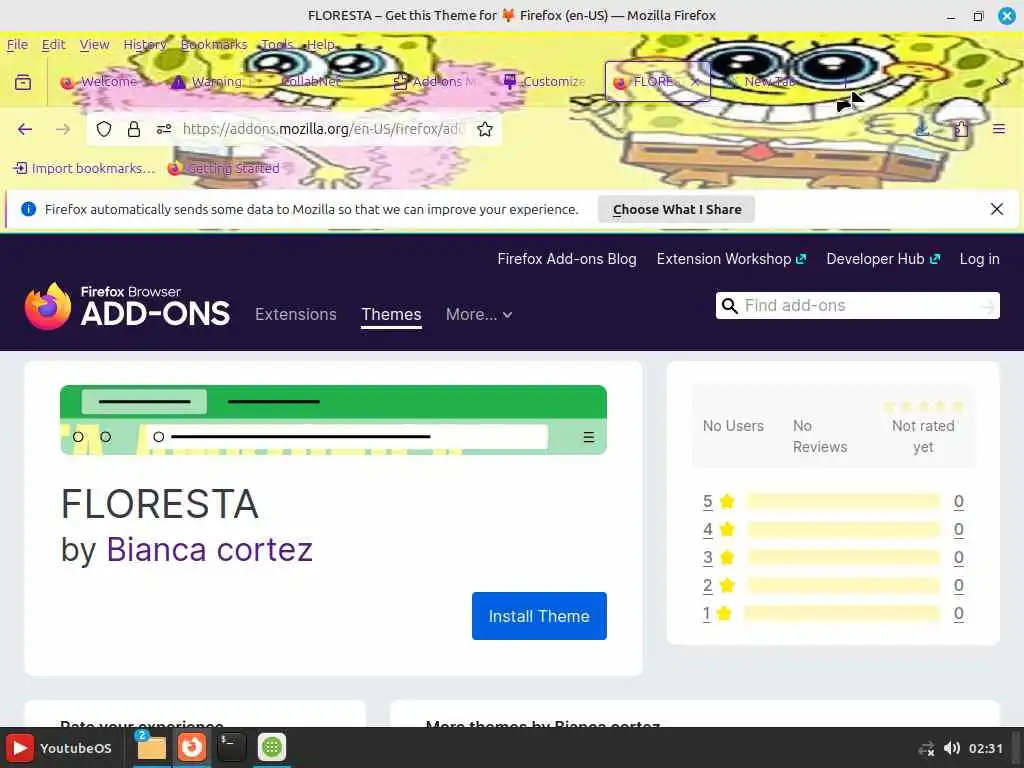
Task: Expand the More… dropdown menu
Action: (x=479, y=315)
